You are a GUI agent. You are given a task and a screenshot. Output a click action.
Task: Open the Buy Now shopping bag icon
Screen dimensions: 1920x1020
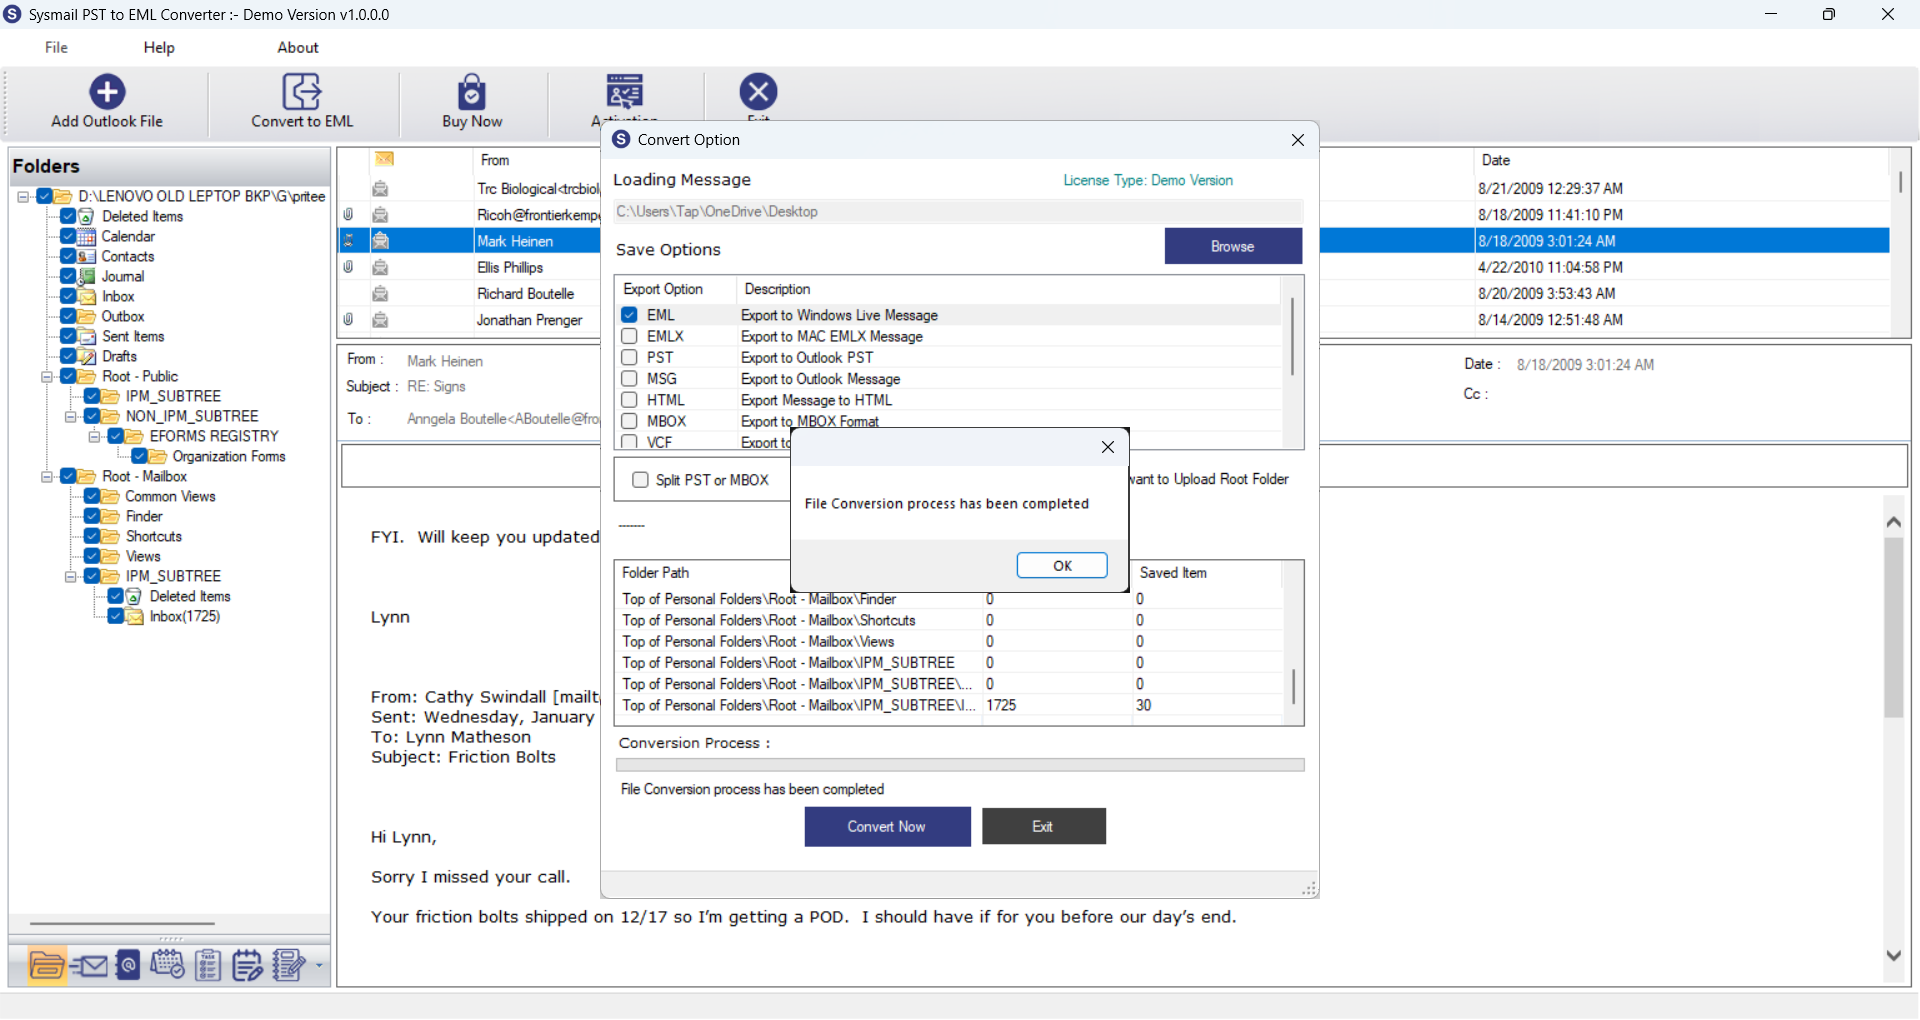(472, 92)
